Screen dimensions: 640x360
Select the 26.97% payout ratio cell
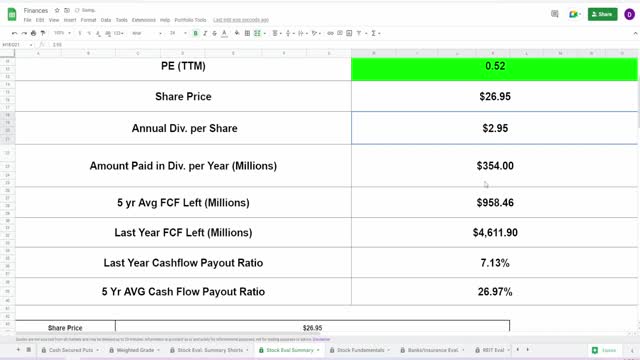[x=494, y=292]
